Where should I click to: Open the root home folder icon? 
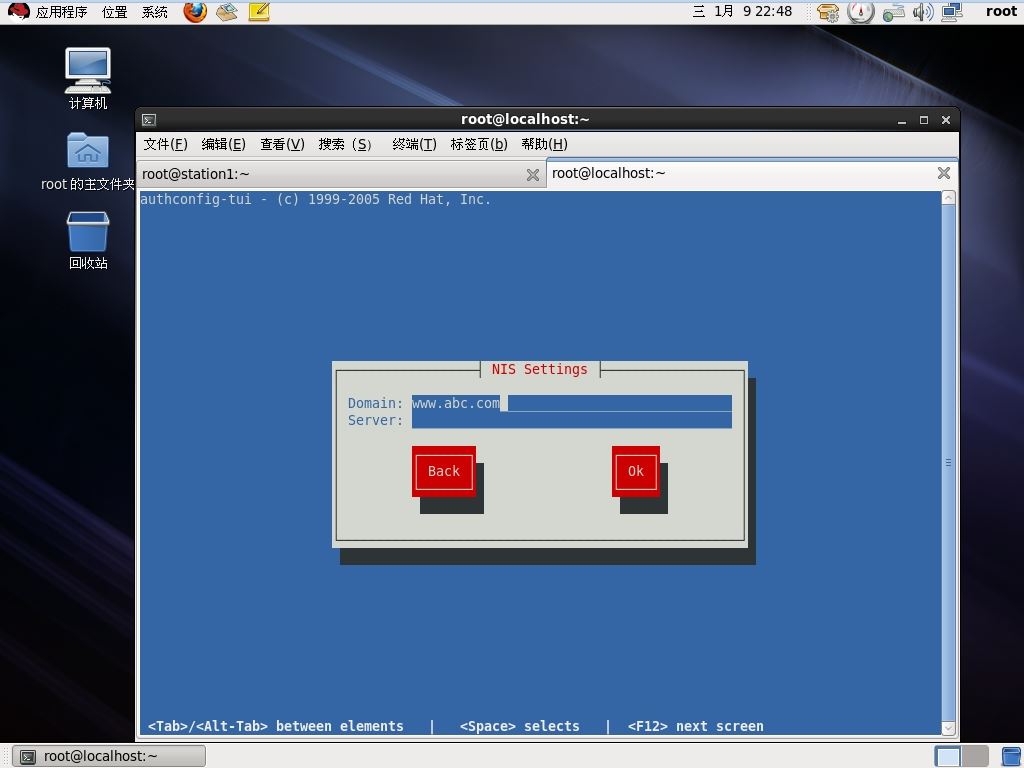coord(88,161)
